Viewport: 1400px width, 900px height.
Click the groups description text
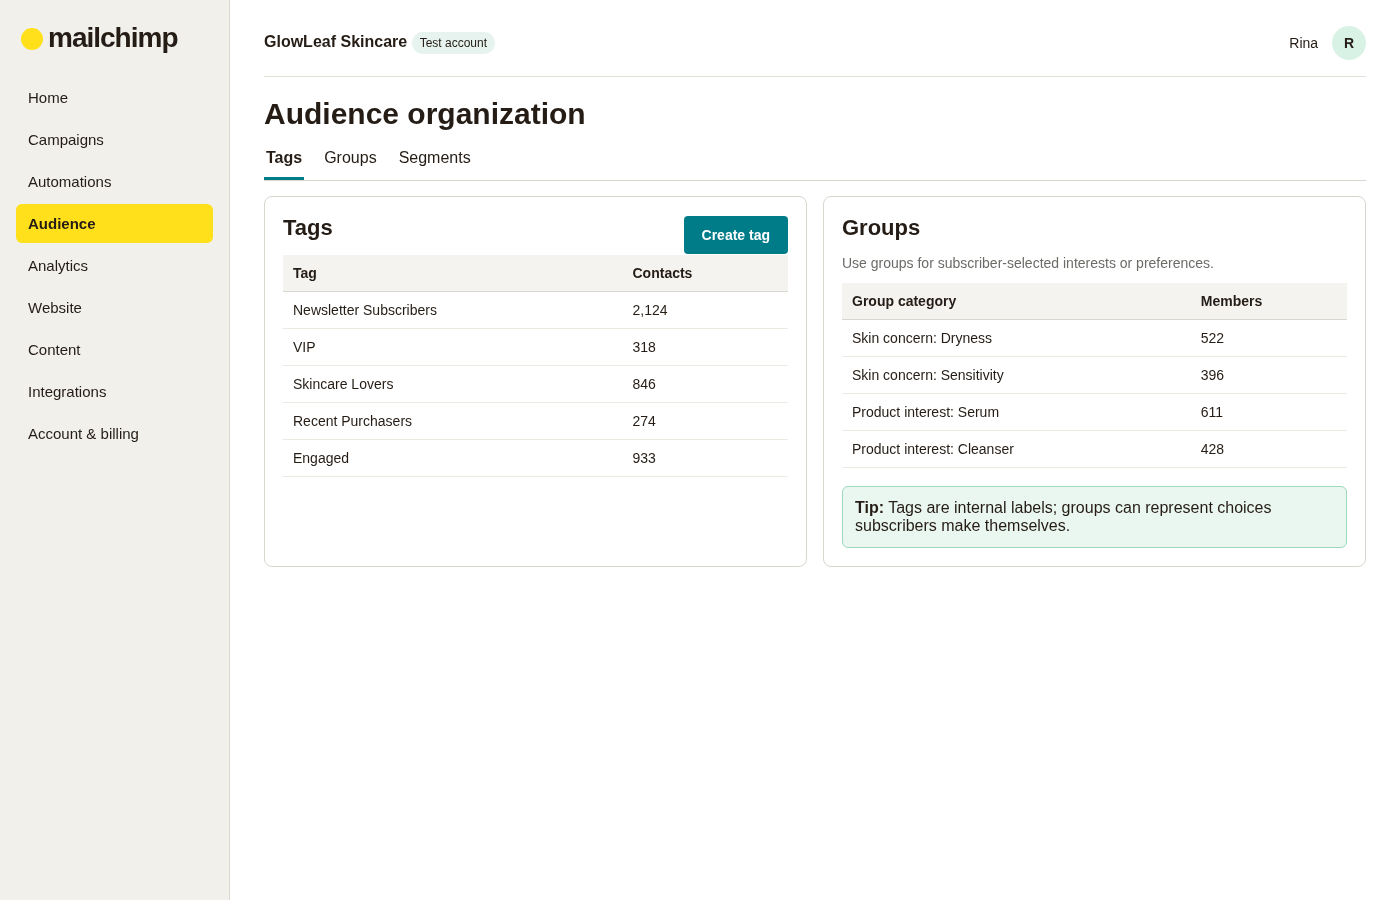[x=1028, y=263]
